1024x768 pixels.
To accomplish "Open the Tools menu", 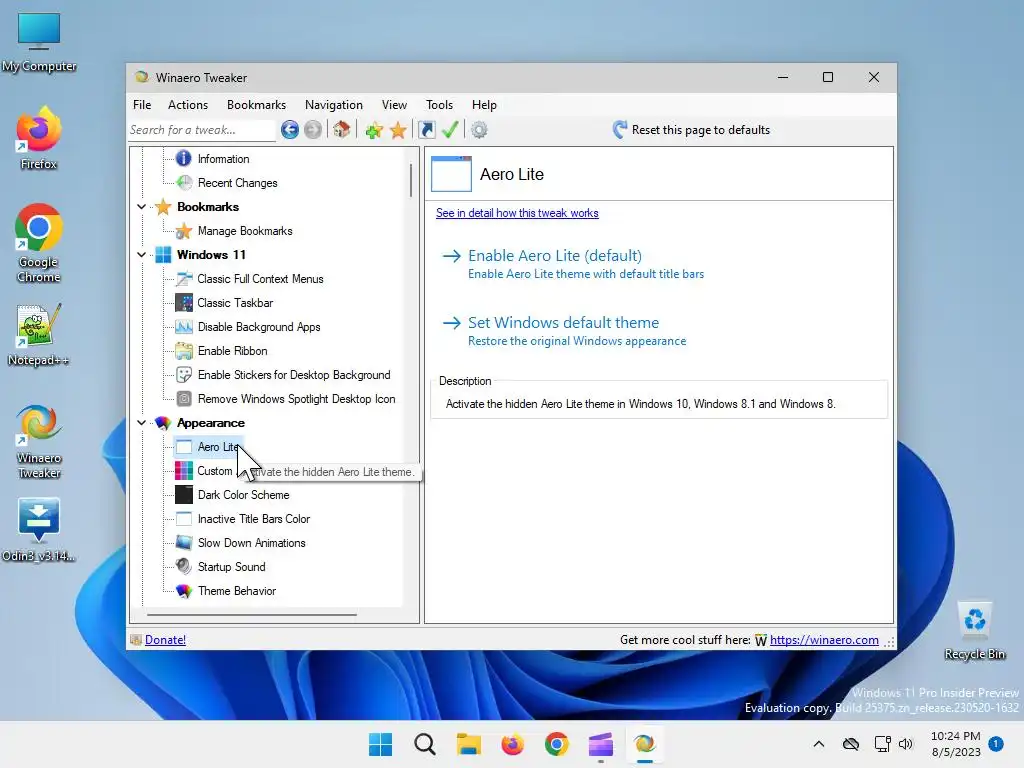I will [440, 104].
